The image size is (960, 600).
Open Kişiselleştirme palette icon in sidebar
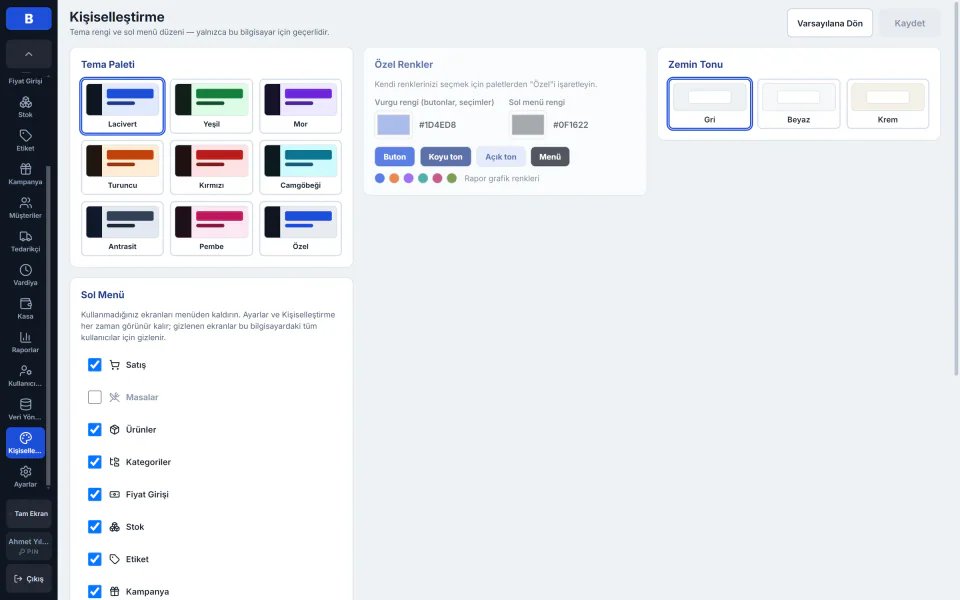click(x=25, y=443)
